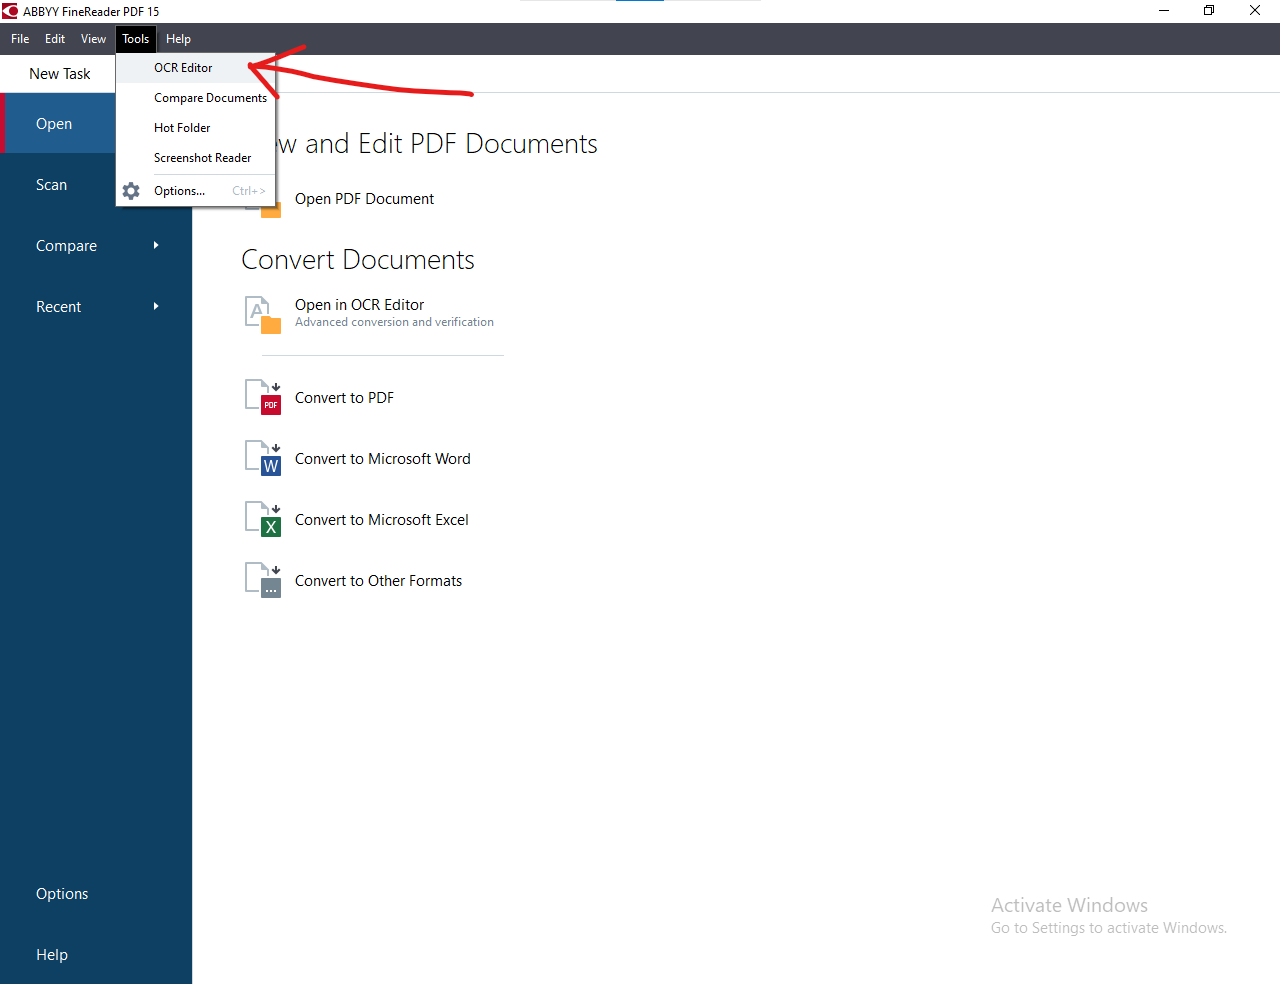1280x984 pixels.
Task: Click Options at the sidebar bottom
Action: coord(62,894)
